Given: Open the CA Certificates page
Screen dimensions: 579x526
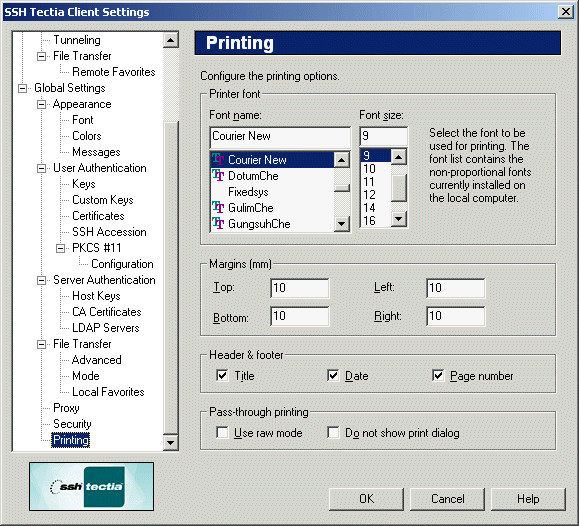Looking at the screenshot, I should [x=107, y=312].
